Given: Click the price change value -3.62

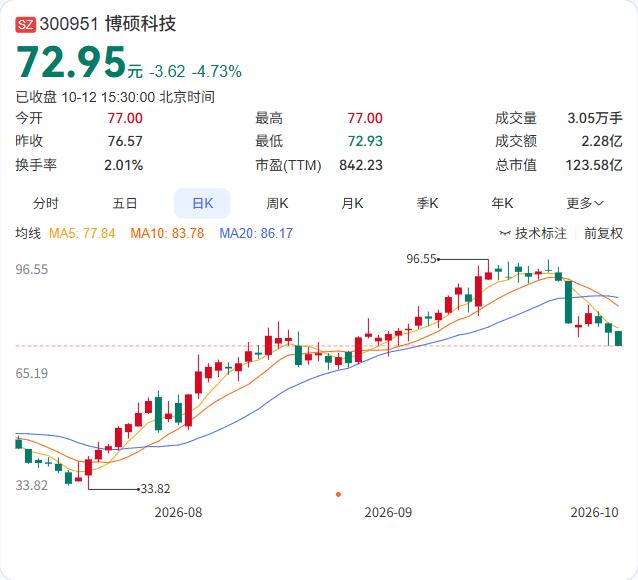Looking at the screenshot, I should 167,72.
